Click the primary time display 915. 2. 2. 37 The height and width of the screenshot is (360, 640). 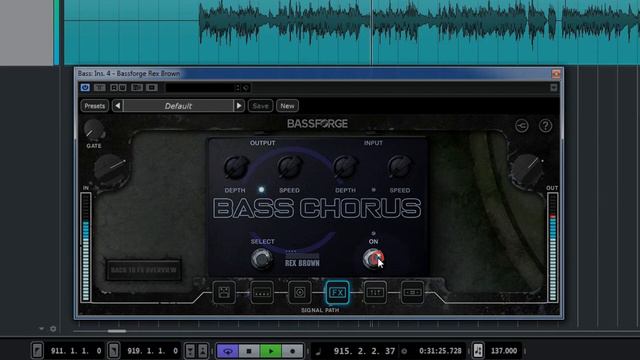364,351
